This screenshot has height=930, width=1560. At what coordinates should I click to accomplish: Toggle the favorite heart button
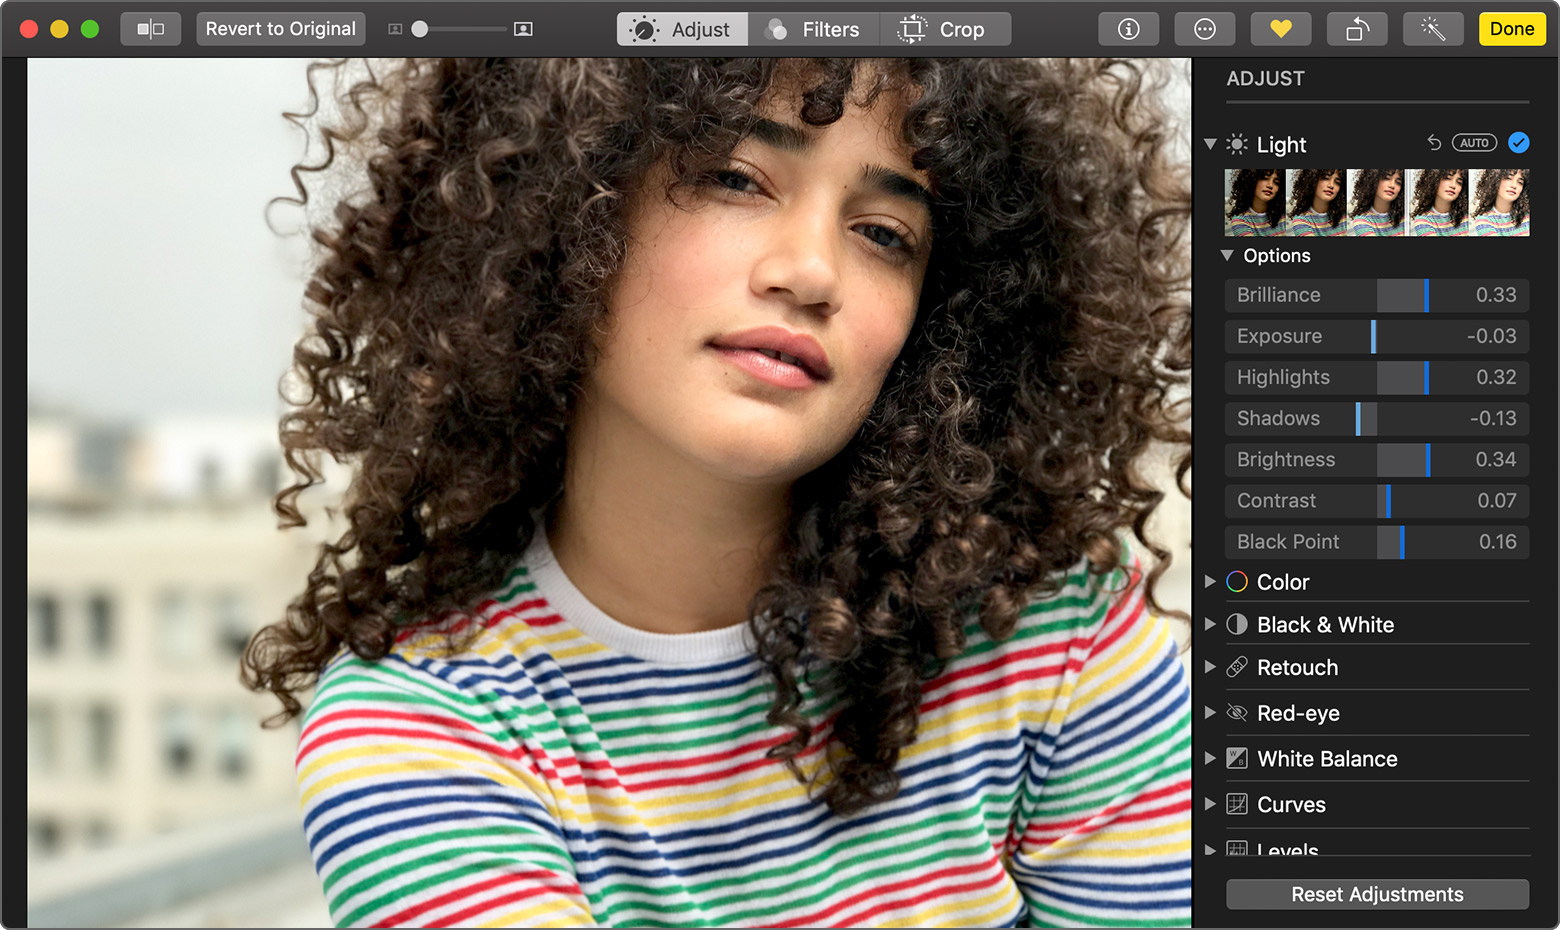1280,28
